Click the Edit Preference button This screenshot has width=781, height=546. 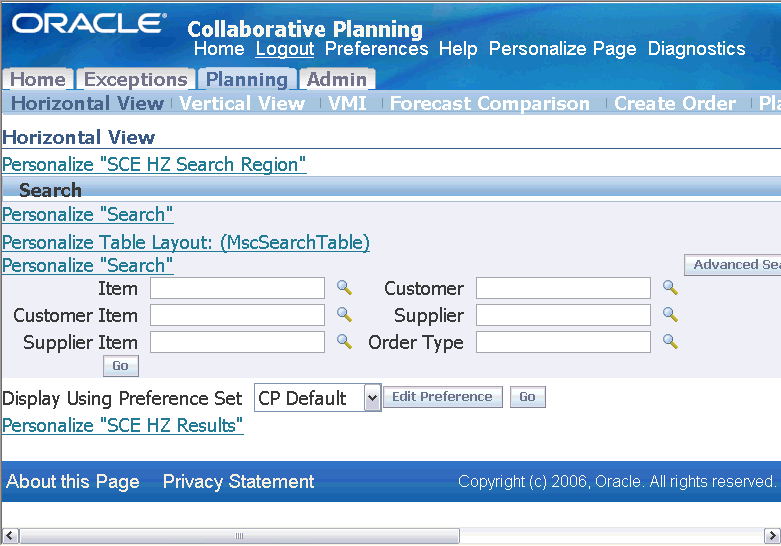pos(442,397)
